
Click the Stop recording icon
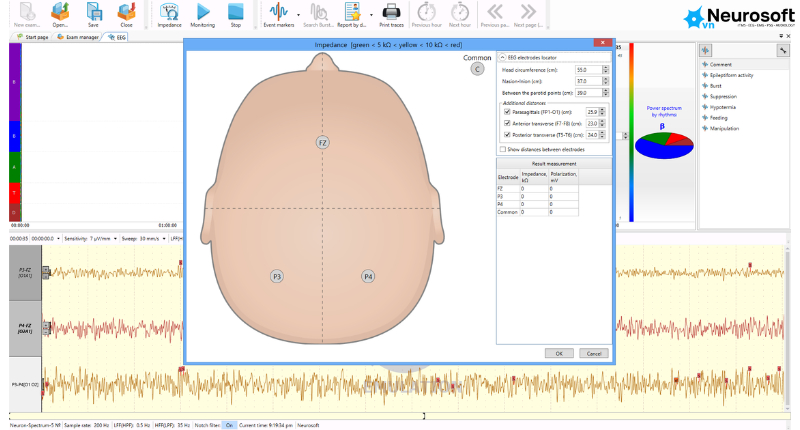(235, 14)
